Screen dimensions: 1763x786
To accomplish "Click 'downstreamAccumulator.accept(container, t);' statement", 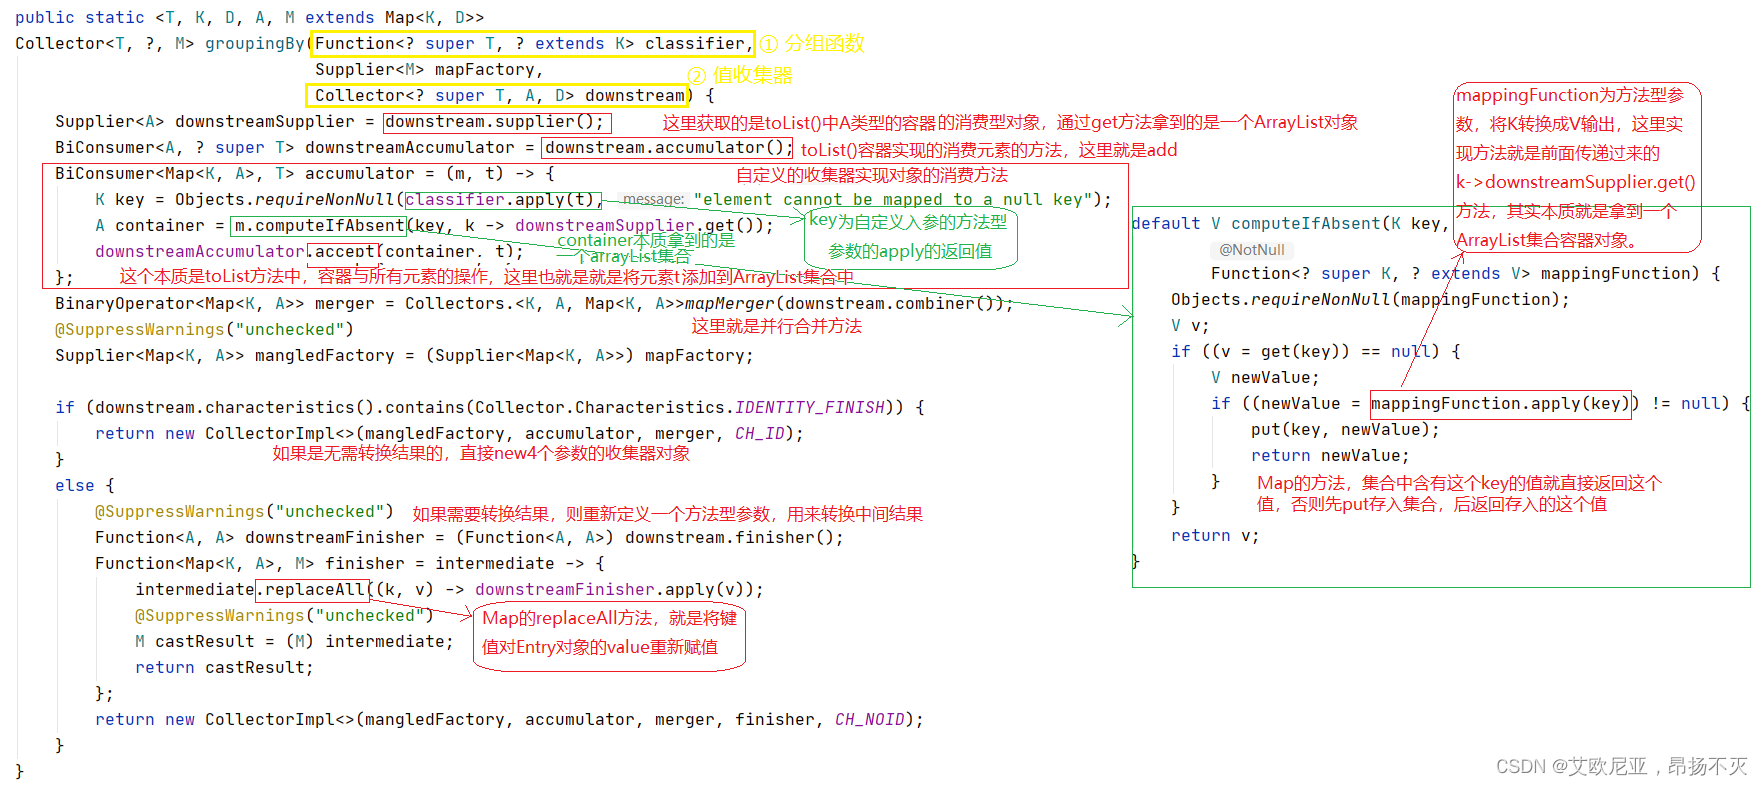I will (309, 251).
